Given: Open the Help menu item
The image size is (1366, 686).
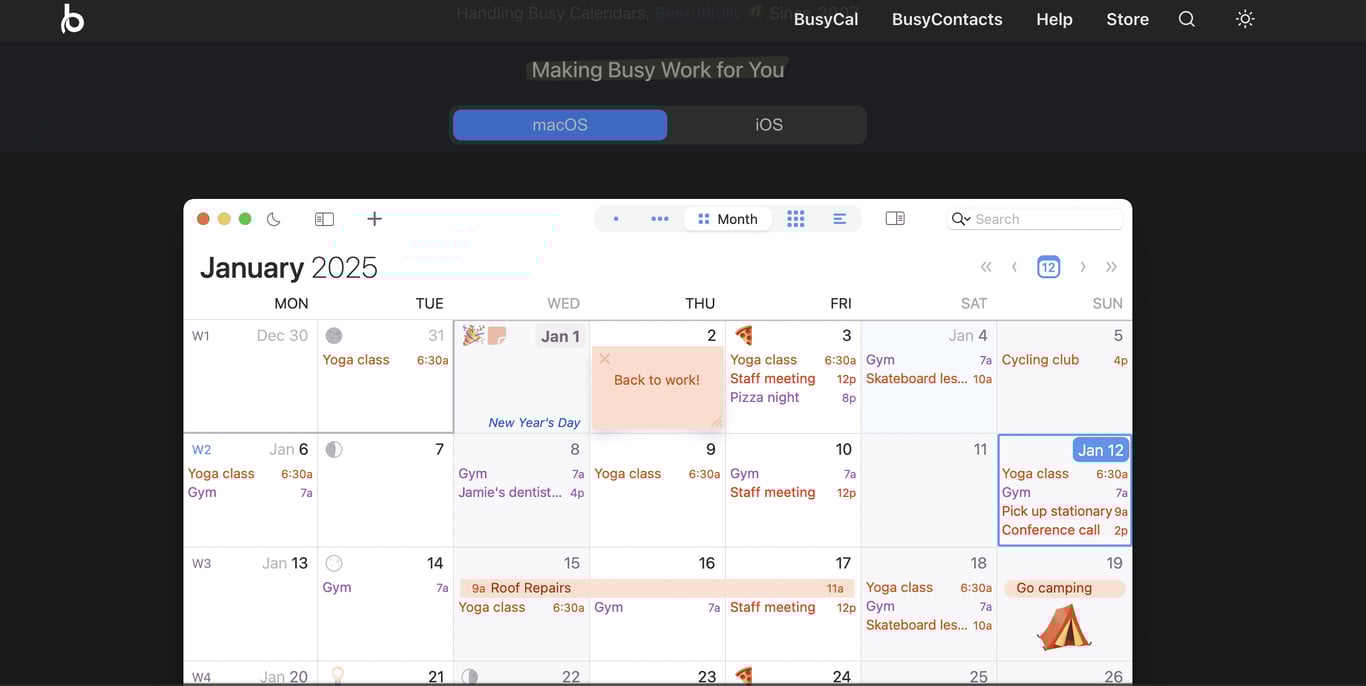Looking at the screenshot, I should 1053,18.
